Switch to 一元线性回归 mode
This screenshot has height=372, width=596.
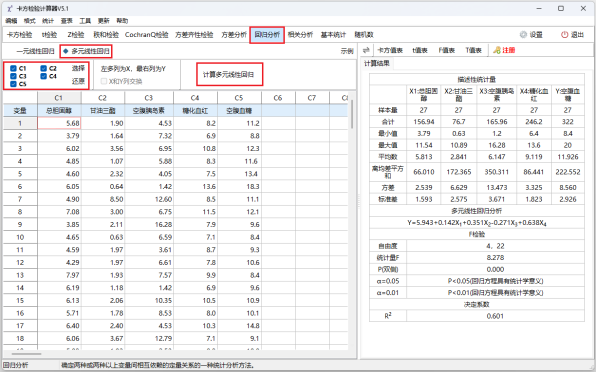[35, 51]
